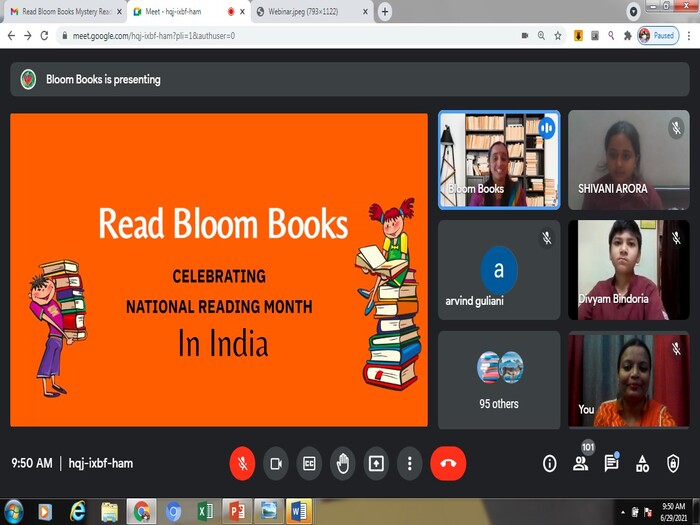Open the yellow download extension icon

578,36
